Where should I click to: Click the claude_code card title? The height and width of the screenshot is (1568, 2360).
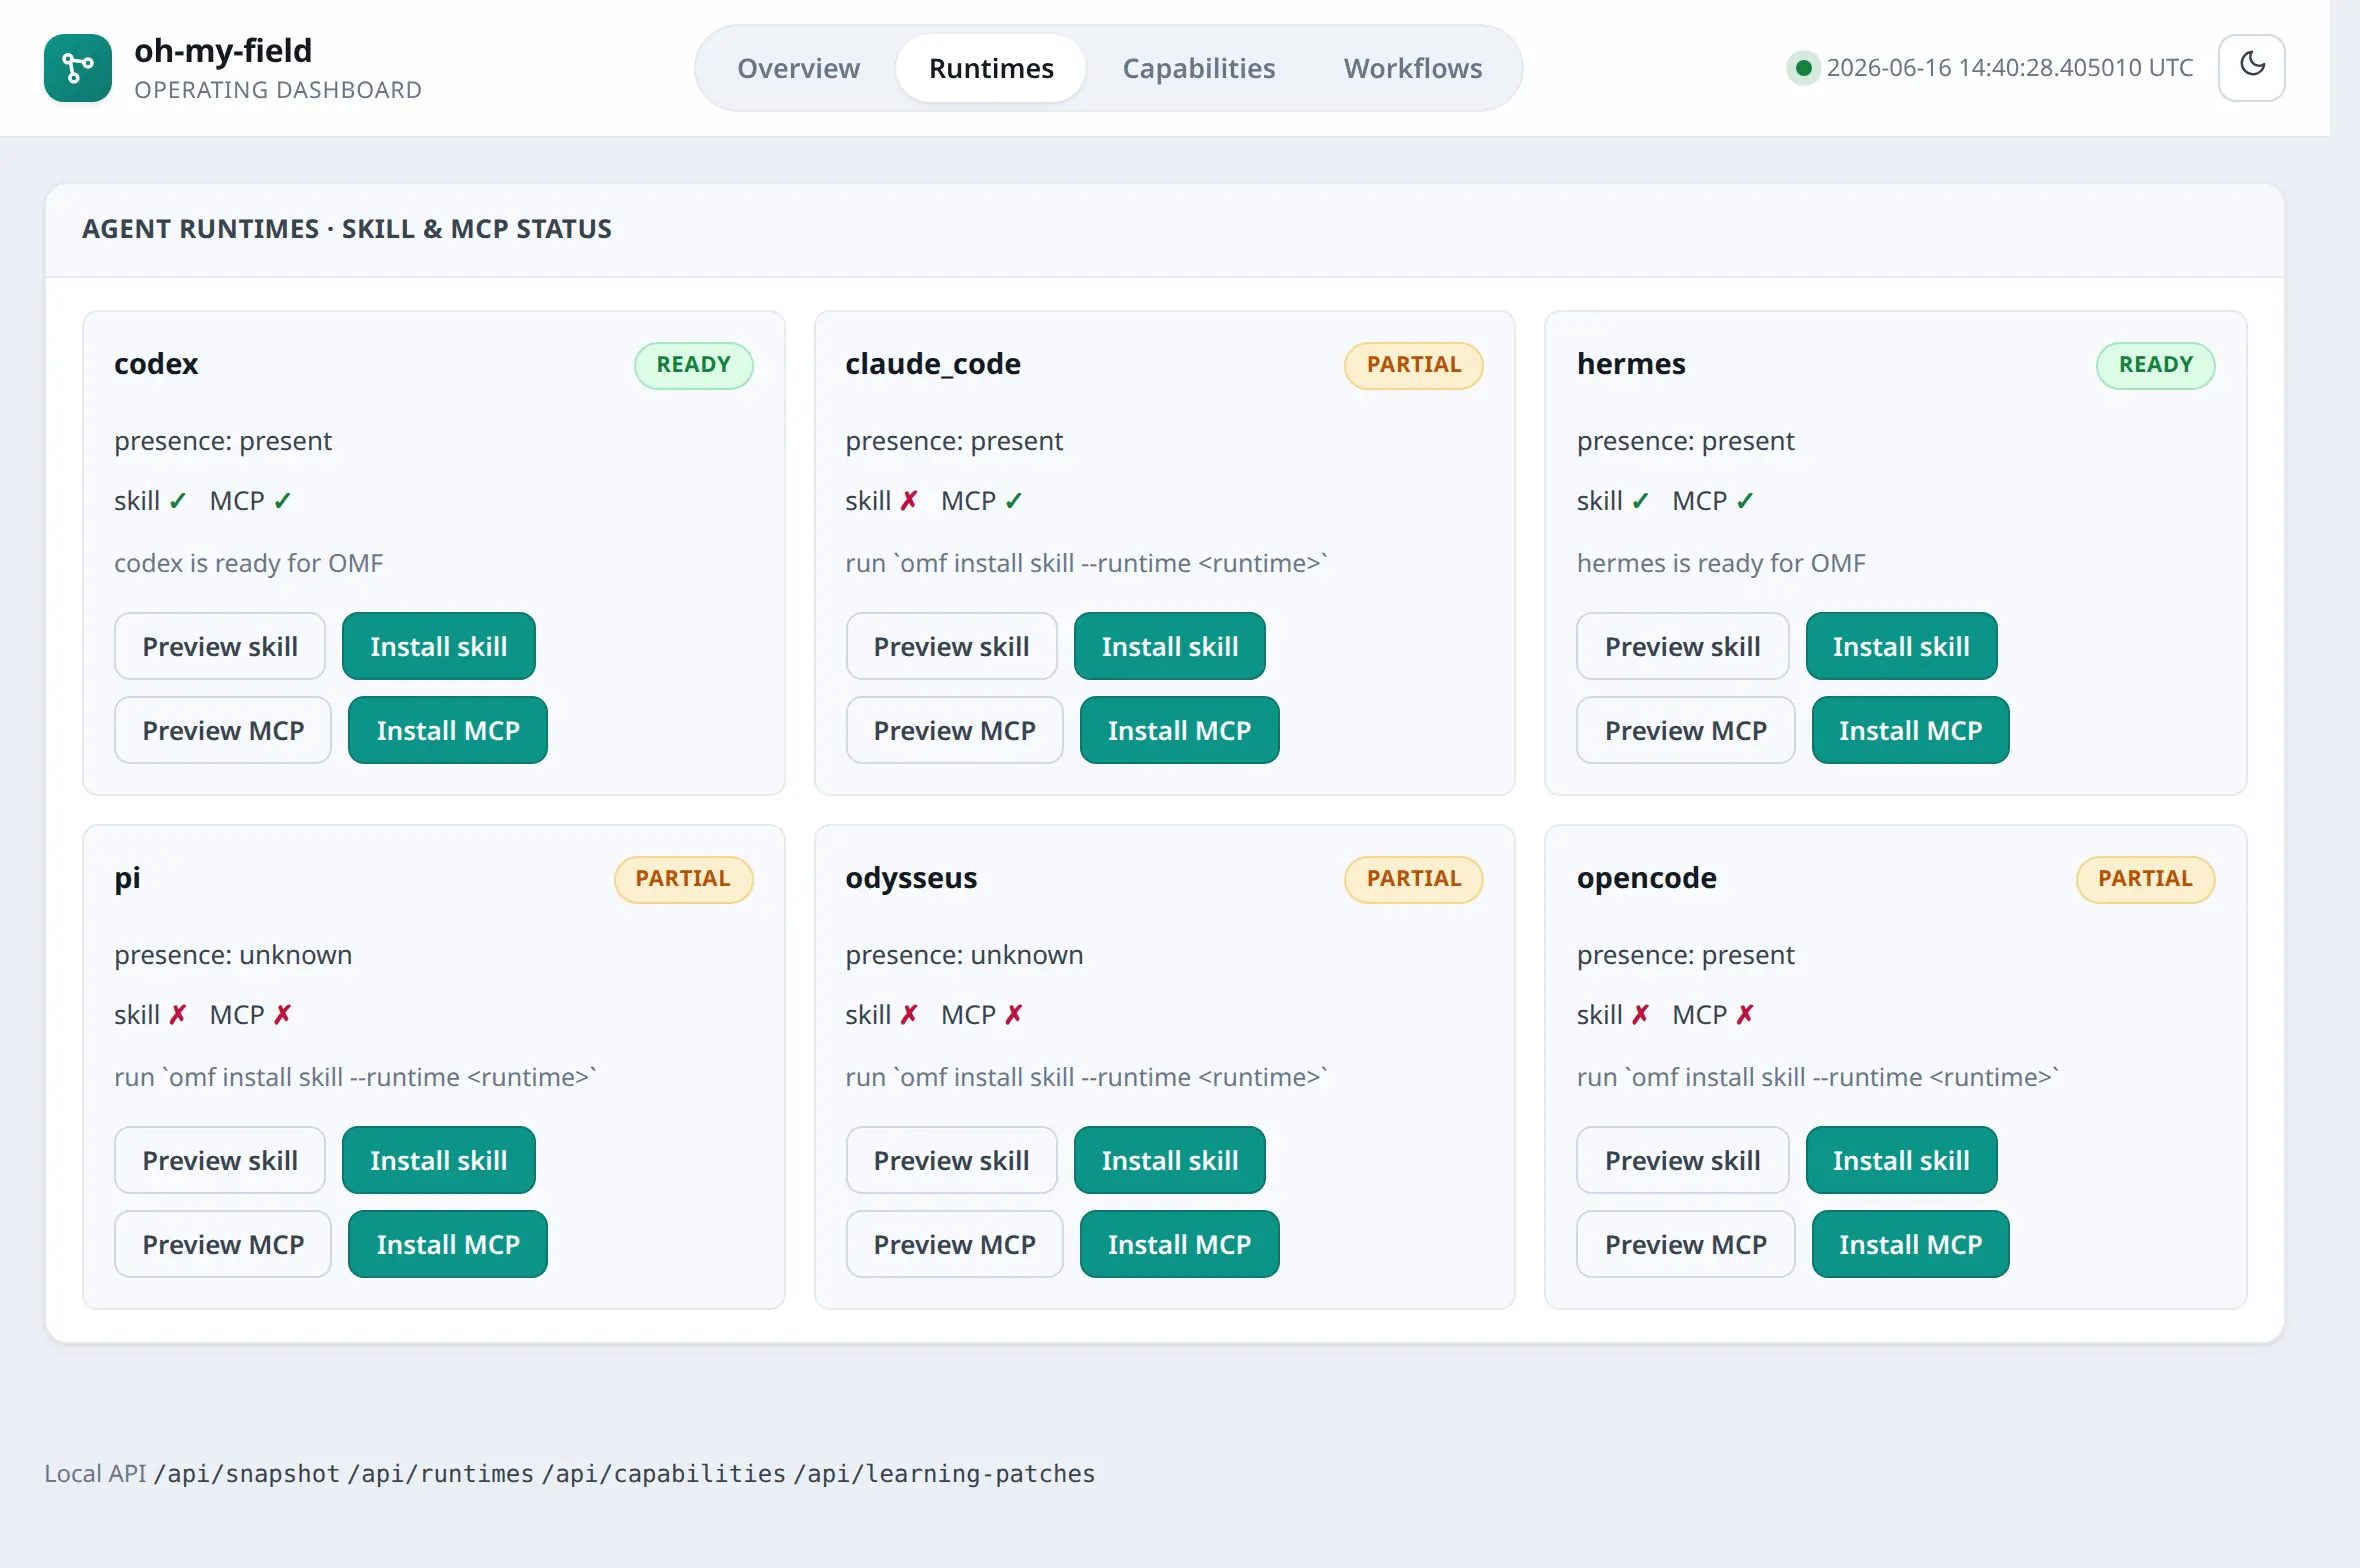(933, 364)
